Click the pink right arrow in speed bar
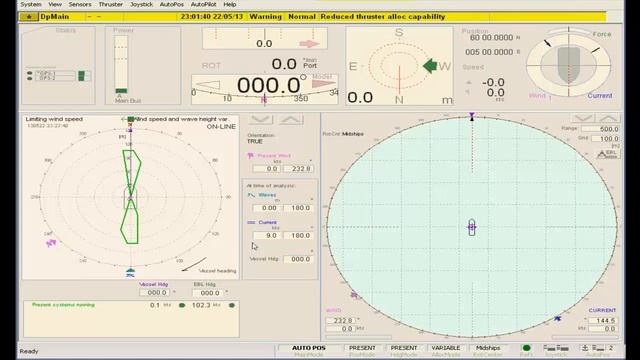640x360 pixels. tap(309, 44)
